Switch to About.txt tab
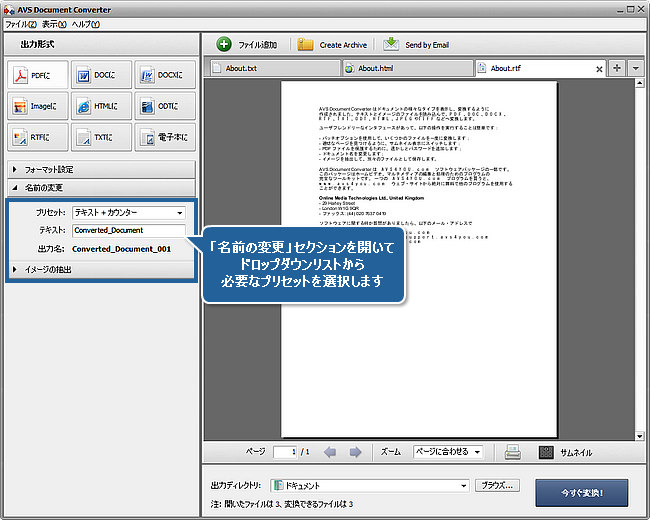The width and height of the screenshot is (650, 520). [273, 68]
